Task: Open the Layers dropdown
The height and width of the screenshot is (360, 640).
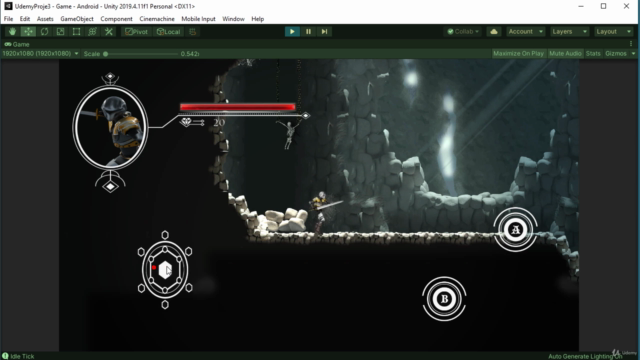Action: [569, 31]
